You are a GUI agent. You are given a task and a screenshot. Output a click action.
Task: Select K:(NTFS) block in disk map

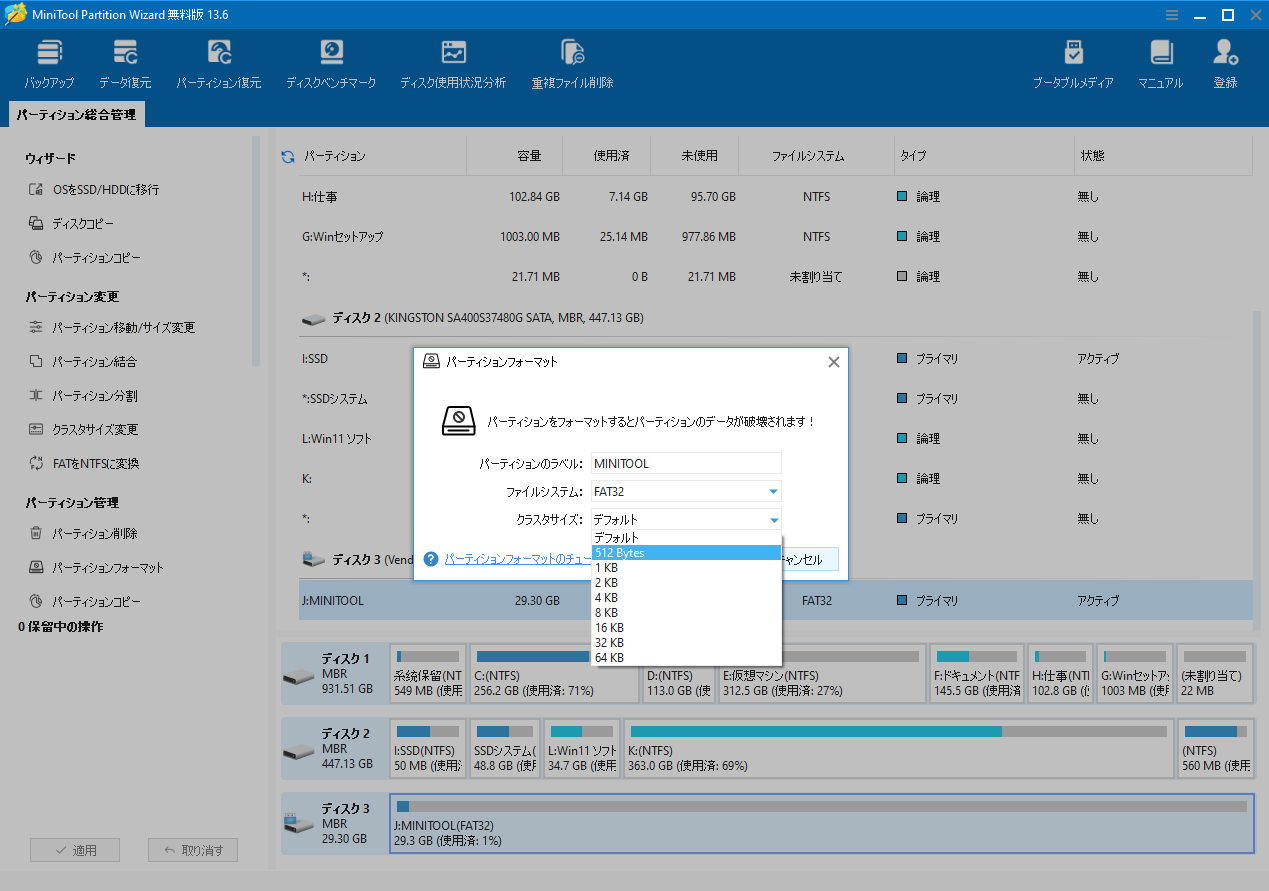897,749
